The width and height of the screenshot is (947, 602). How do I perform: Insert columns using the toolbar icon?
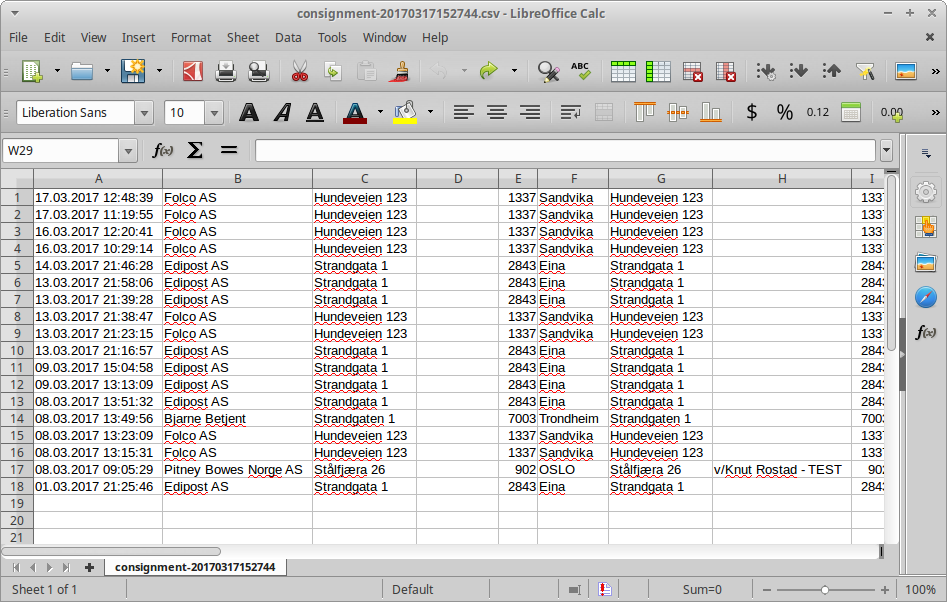658,71
